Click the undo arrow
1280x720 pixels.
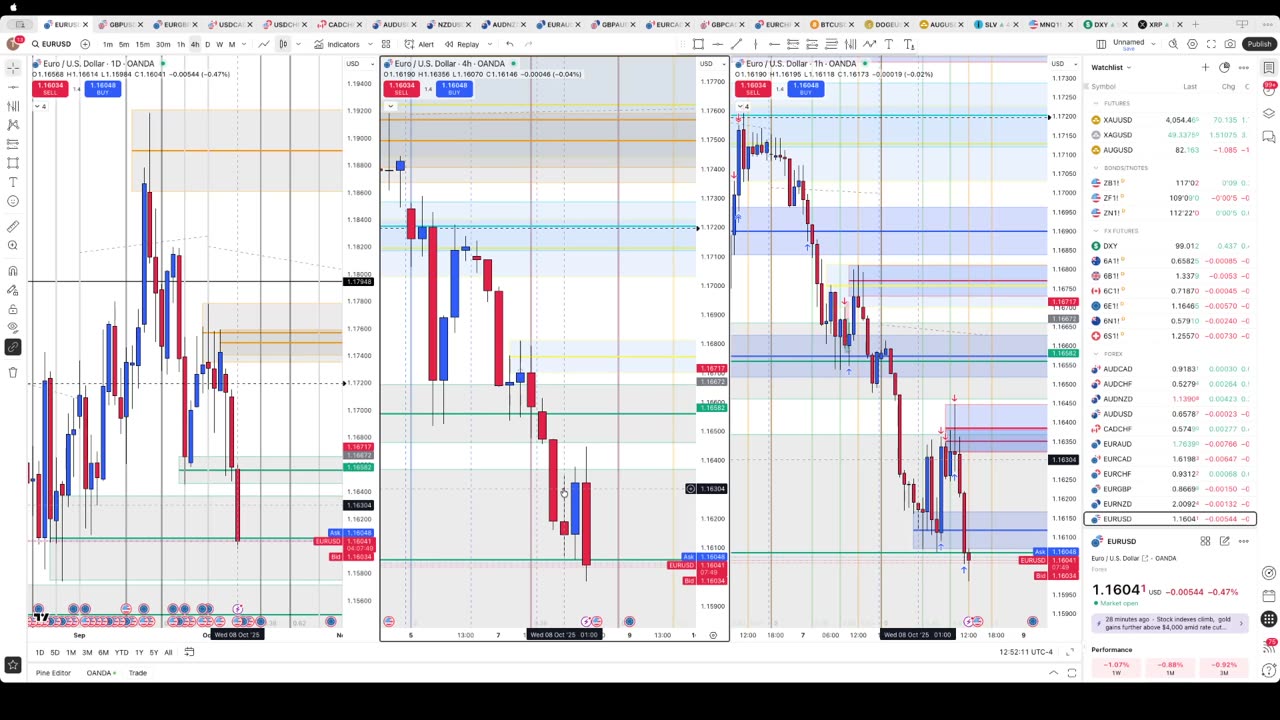(x=509, y=44)
